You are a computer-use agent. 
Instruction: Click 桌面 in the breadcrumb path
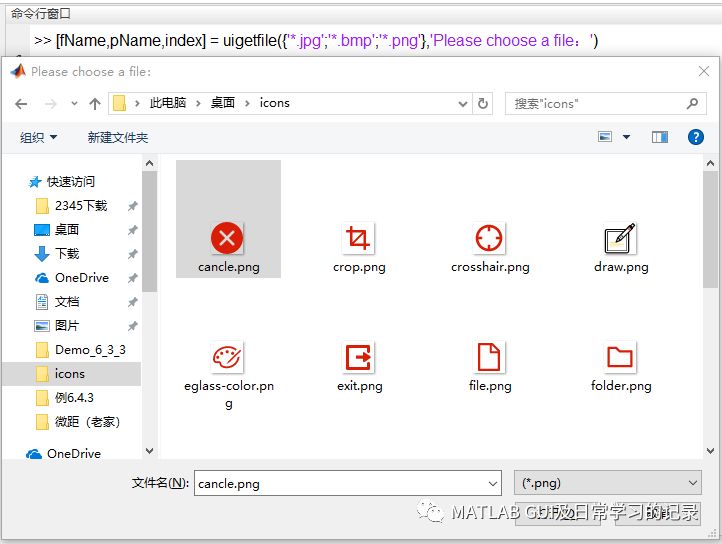click(223, 102)
